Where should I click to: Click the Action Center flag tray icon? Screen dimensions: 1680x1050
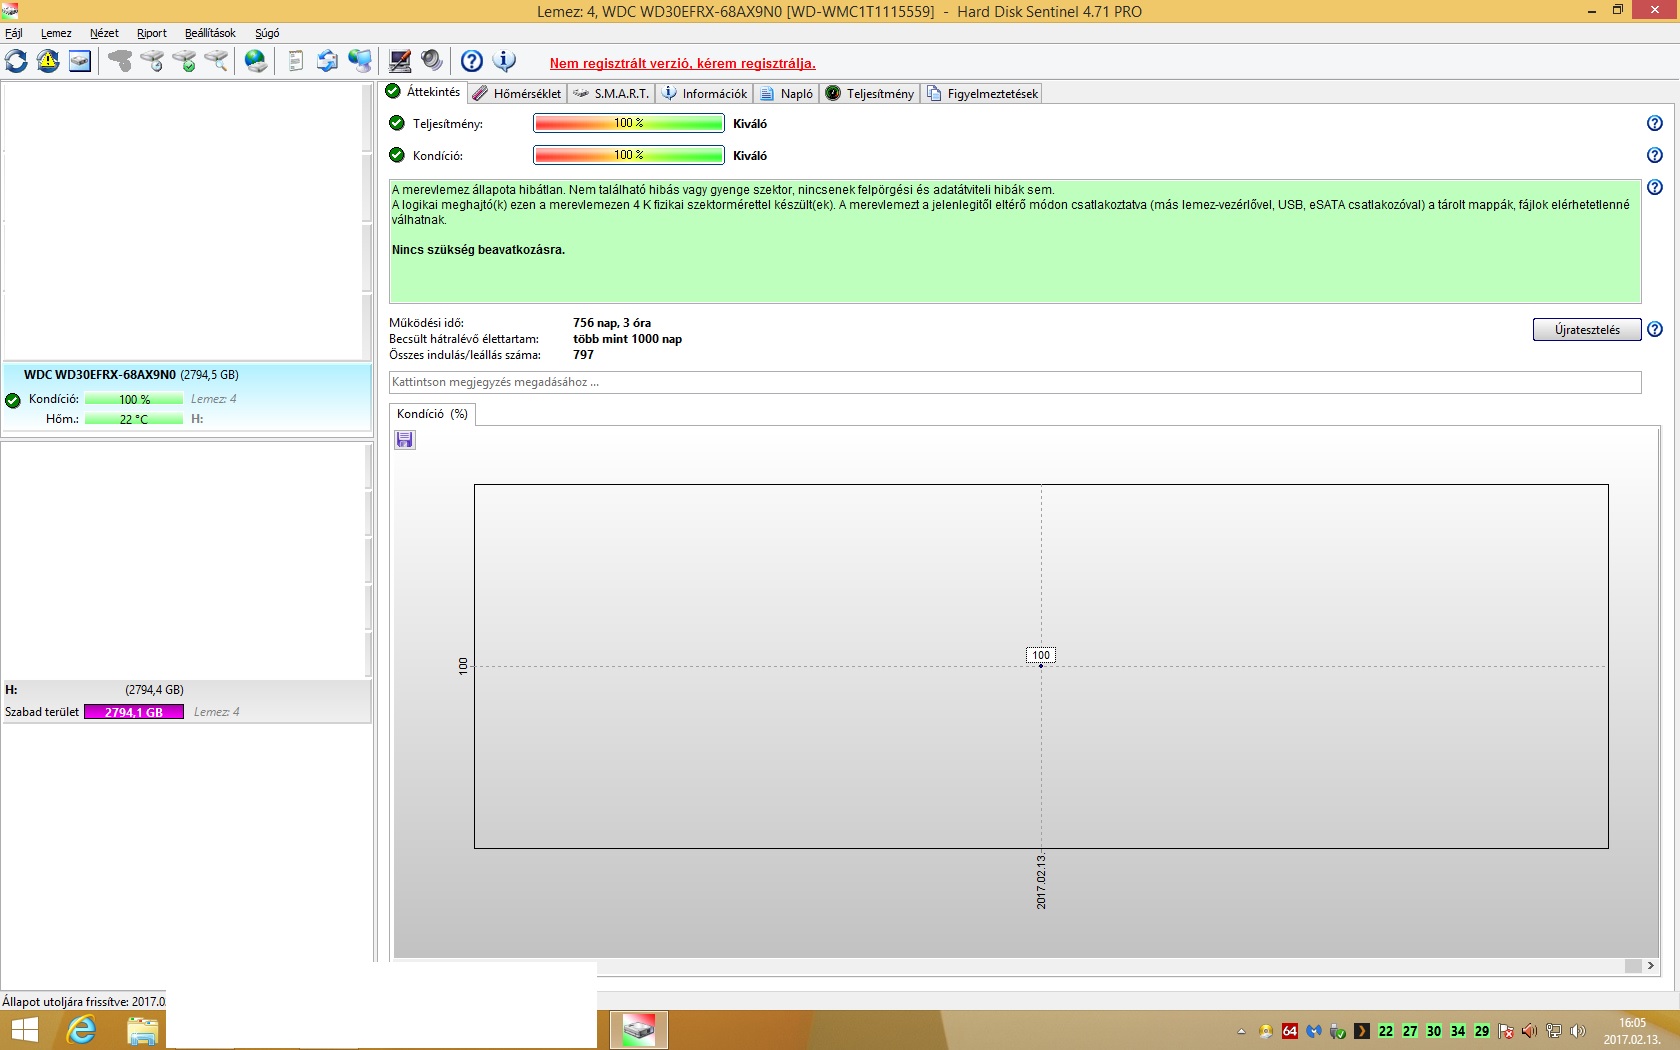(1506, 1031)
